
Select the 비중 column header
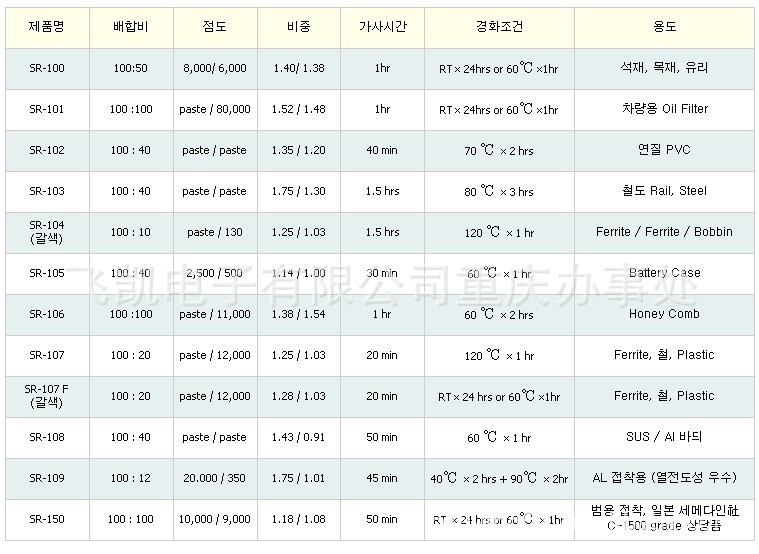coord(299,27)
